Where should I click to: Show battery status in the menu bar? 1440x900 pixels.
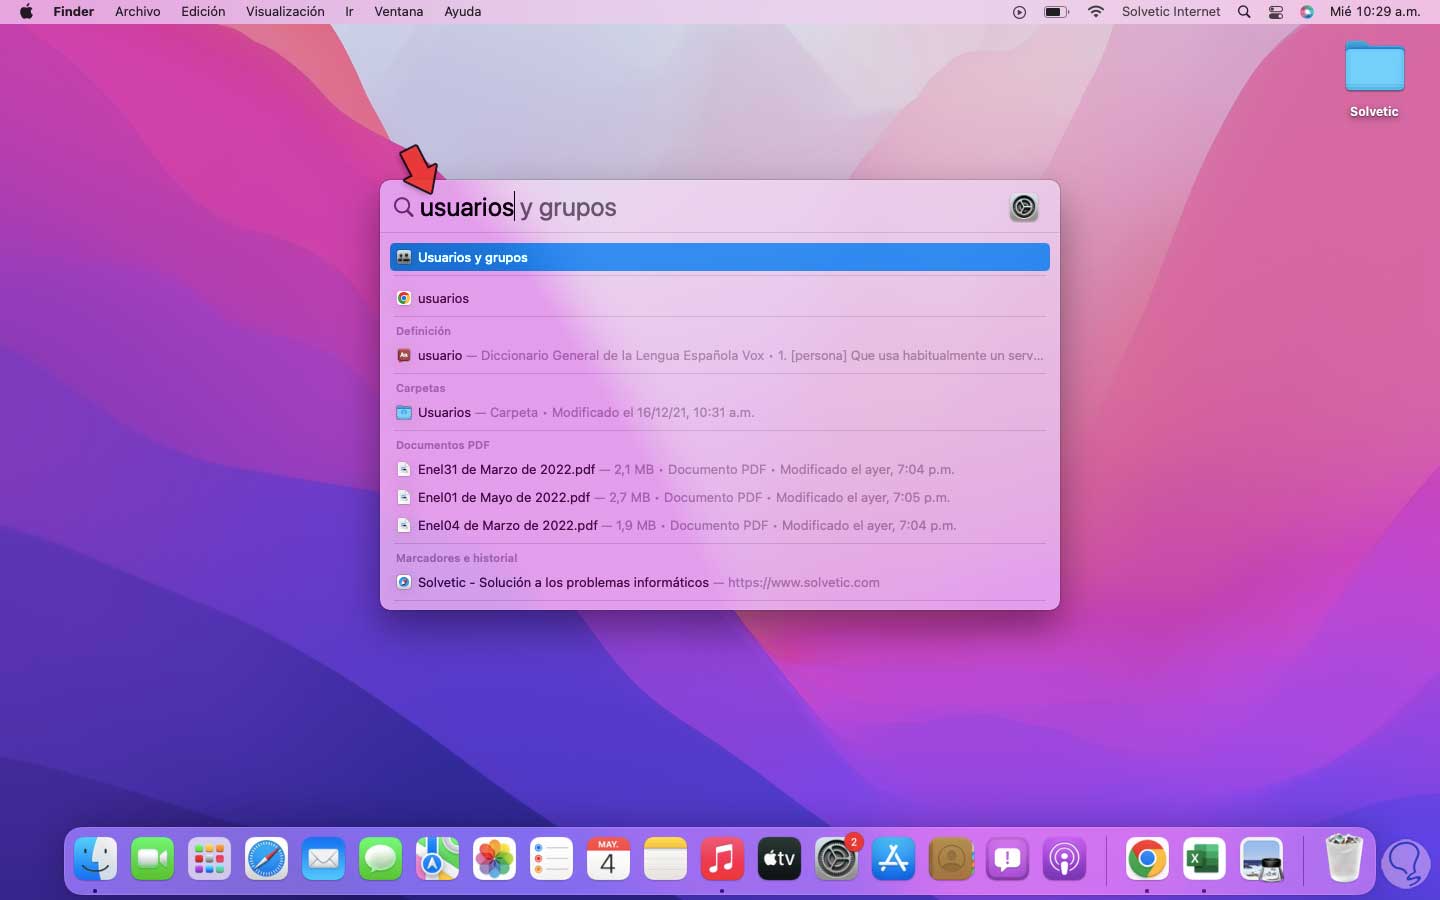click(1056, 12)
